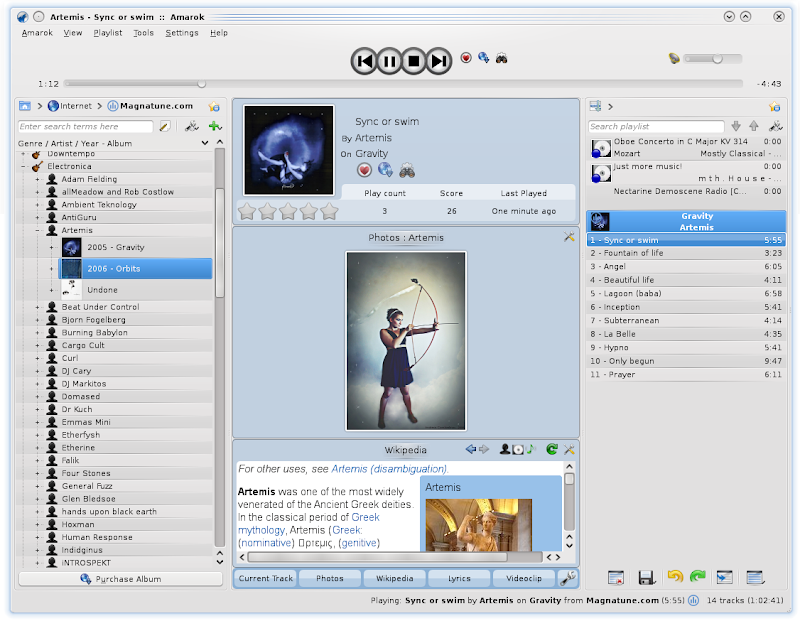Open the Wikipedia applet settings icon
The image size is (800, 621).
point(569,450)
